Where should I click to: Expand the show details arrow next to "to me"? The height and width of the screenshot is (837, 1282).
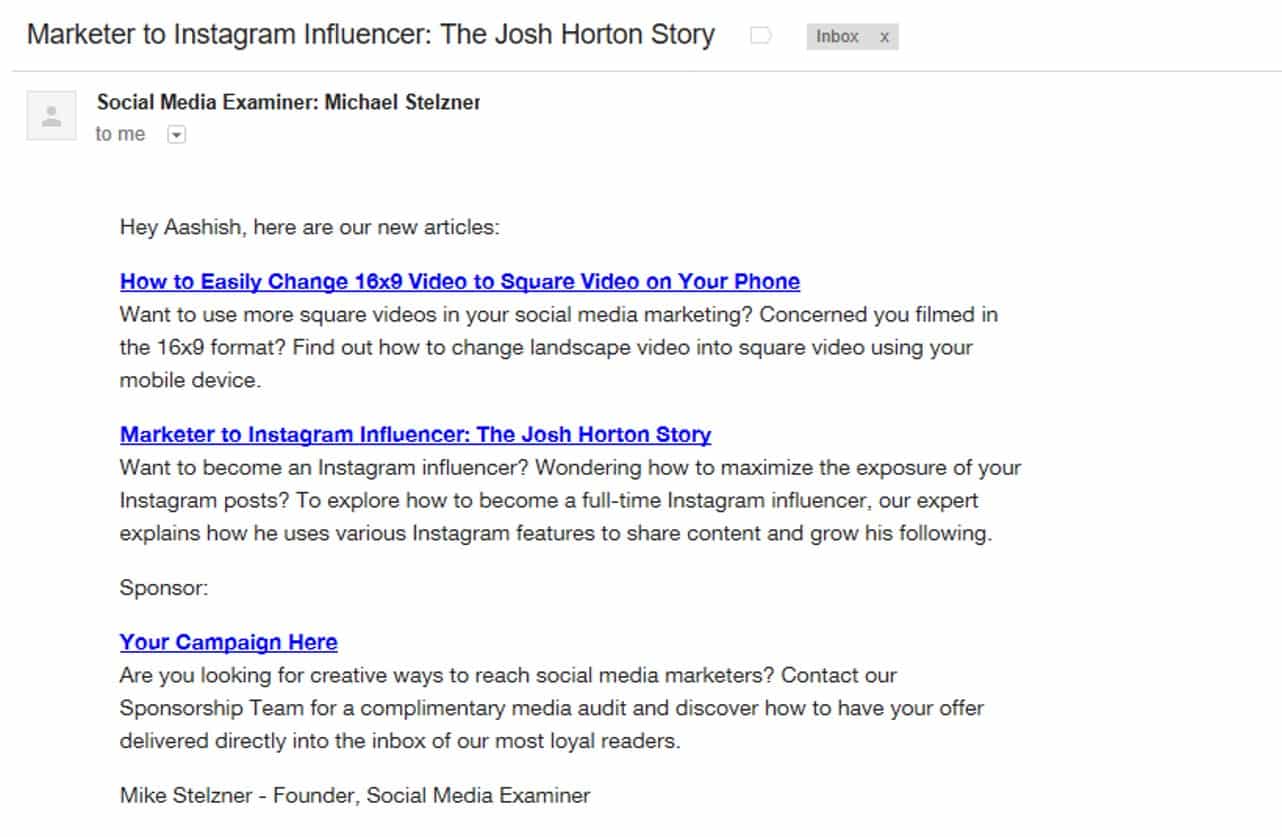(x=177, y=135)
